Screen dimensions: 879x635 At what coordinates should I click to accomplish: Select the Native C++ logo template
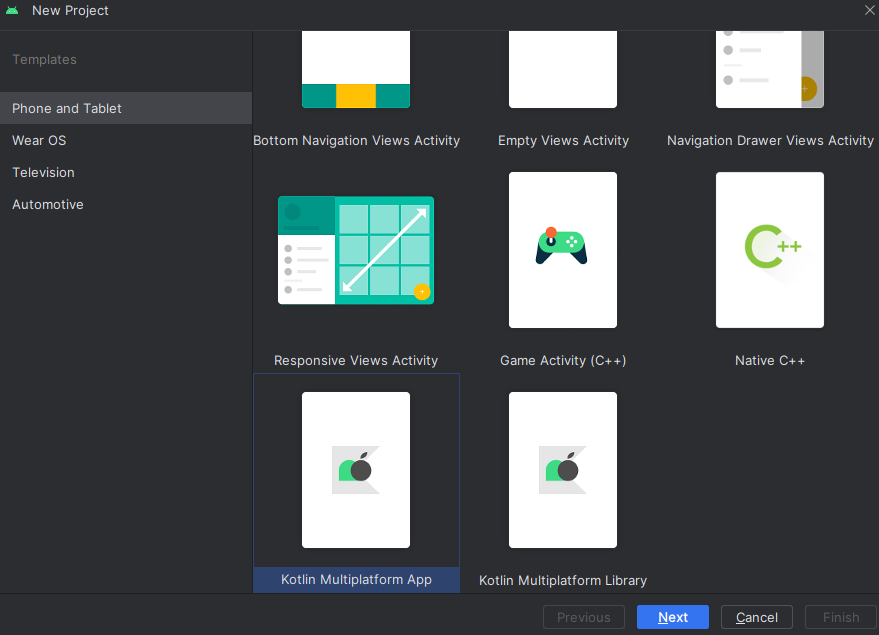[769, 249]
